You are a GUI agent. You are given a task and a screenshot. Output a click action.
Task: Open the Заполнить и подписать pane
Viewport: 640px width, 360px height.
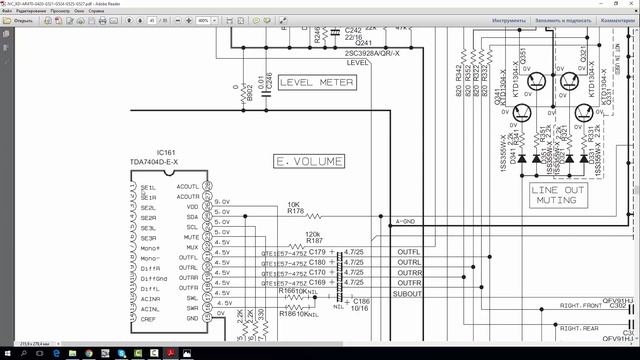pyautogui.click(x=563, y=20)
